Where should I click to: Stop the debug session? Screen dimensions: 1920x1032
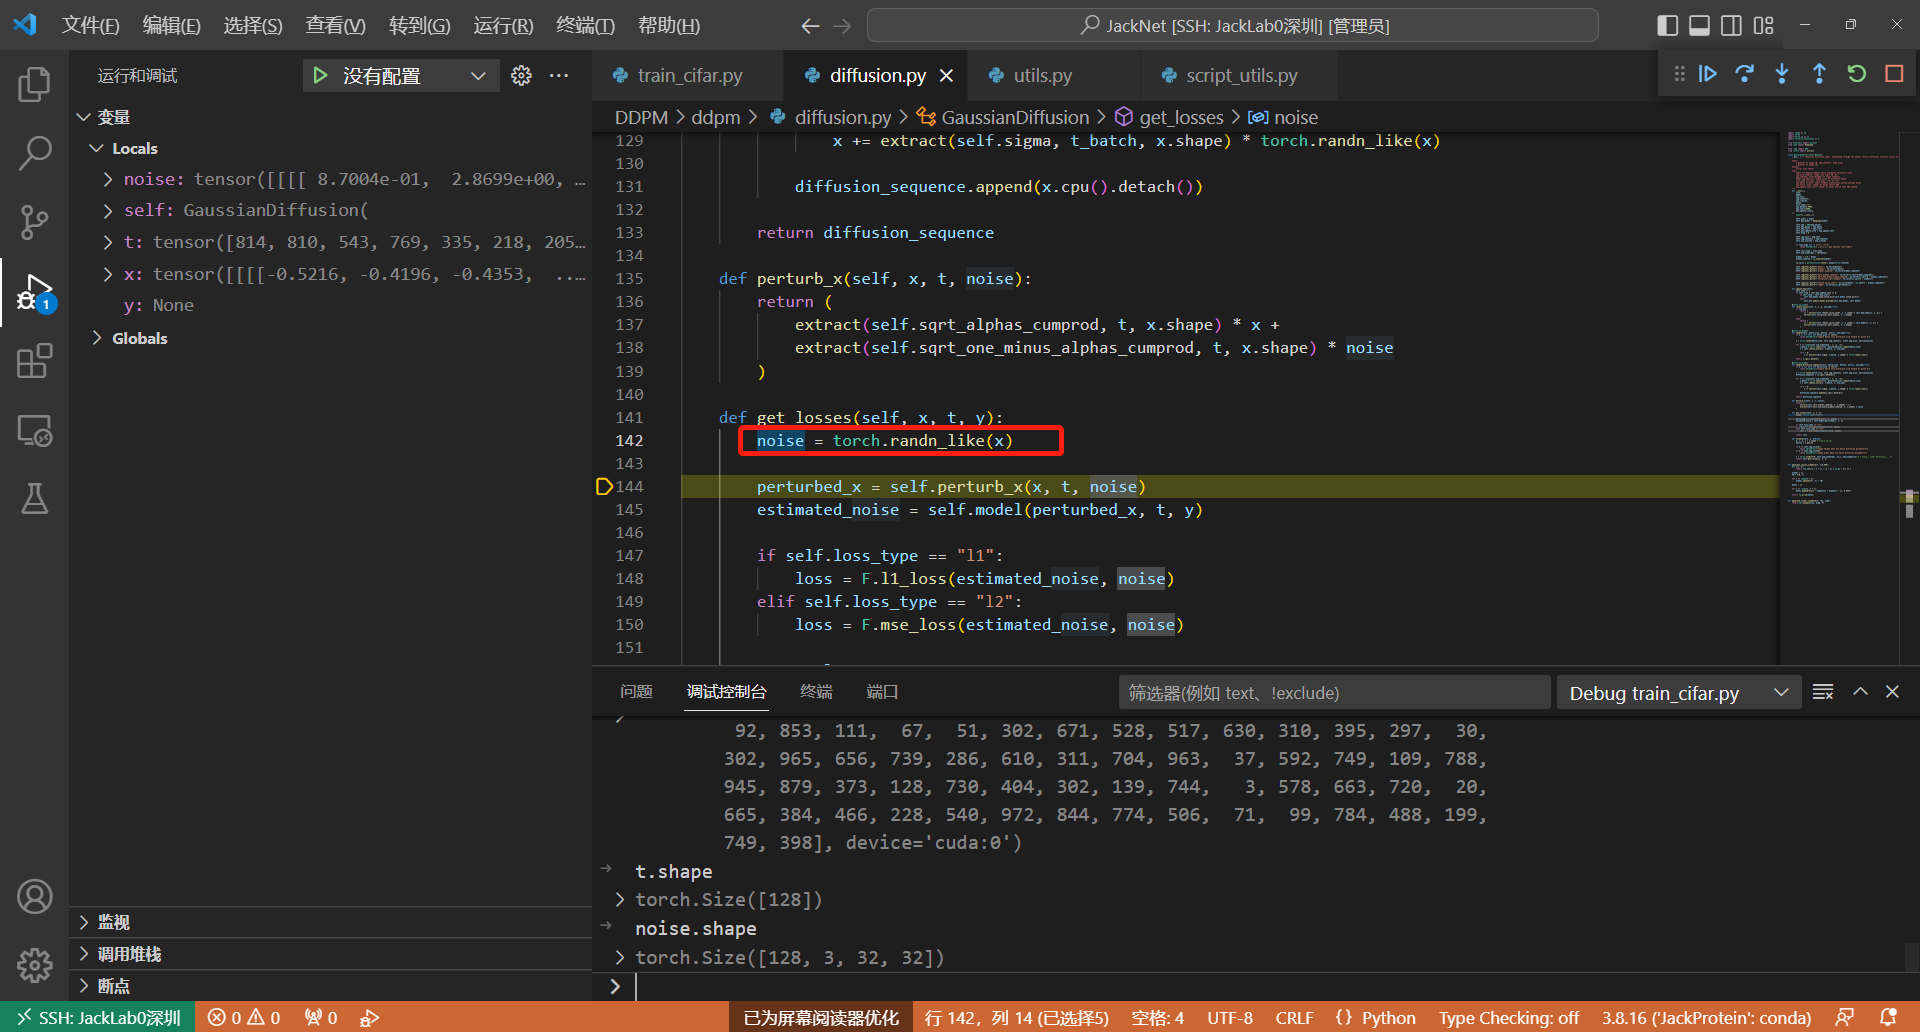click(1894, 74)
